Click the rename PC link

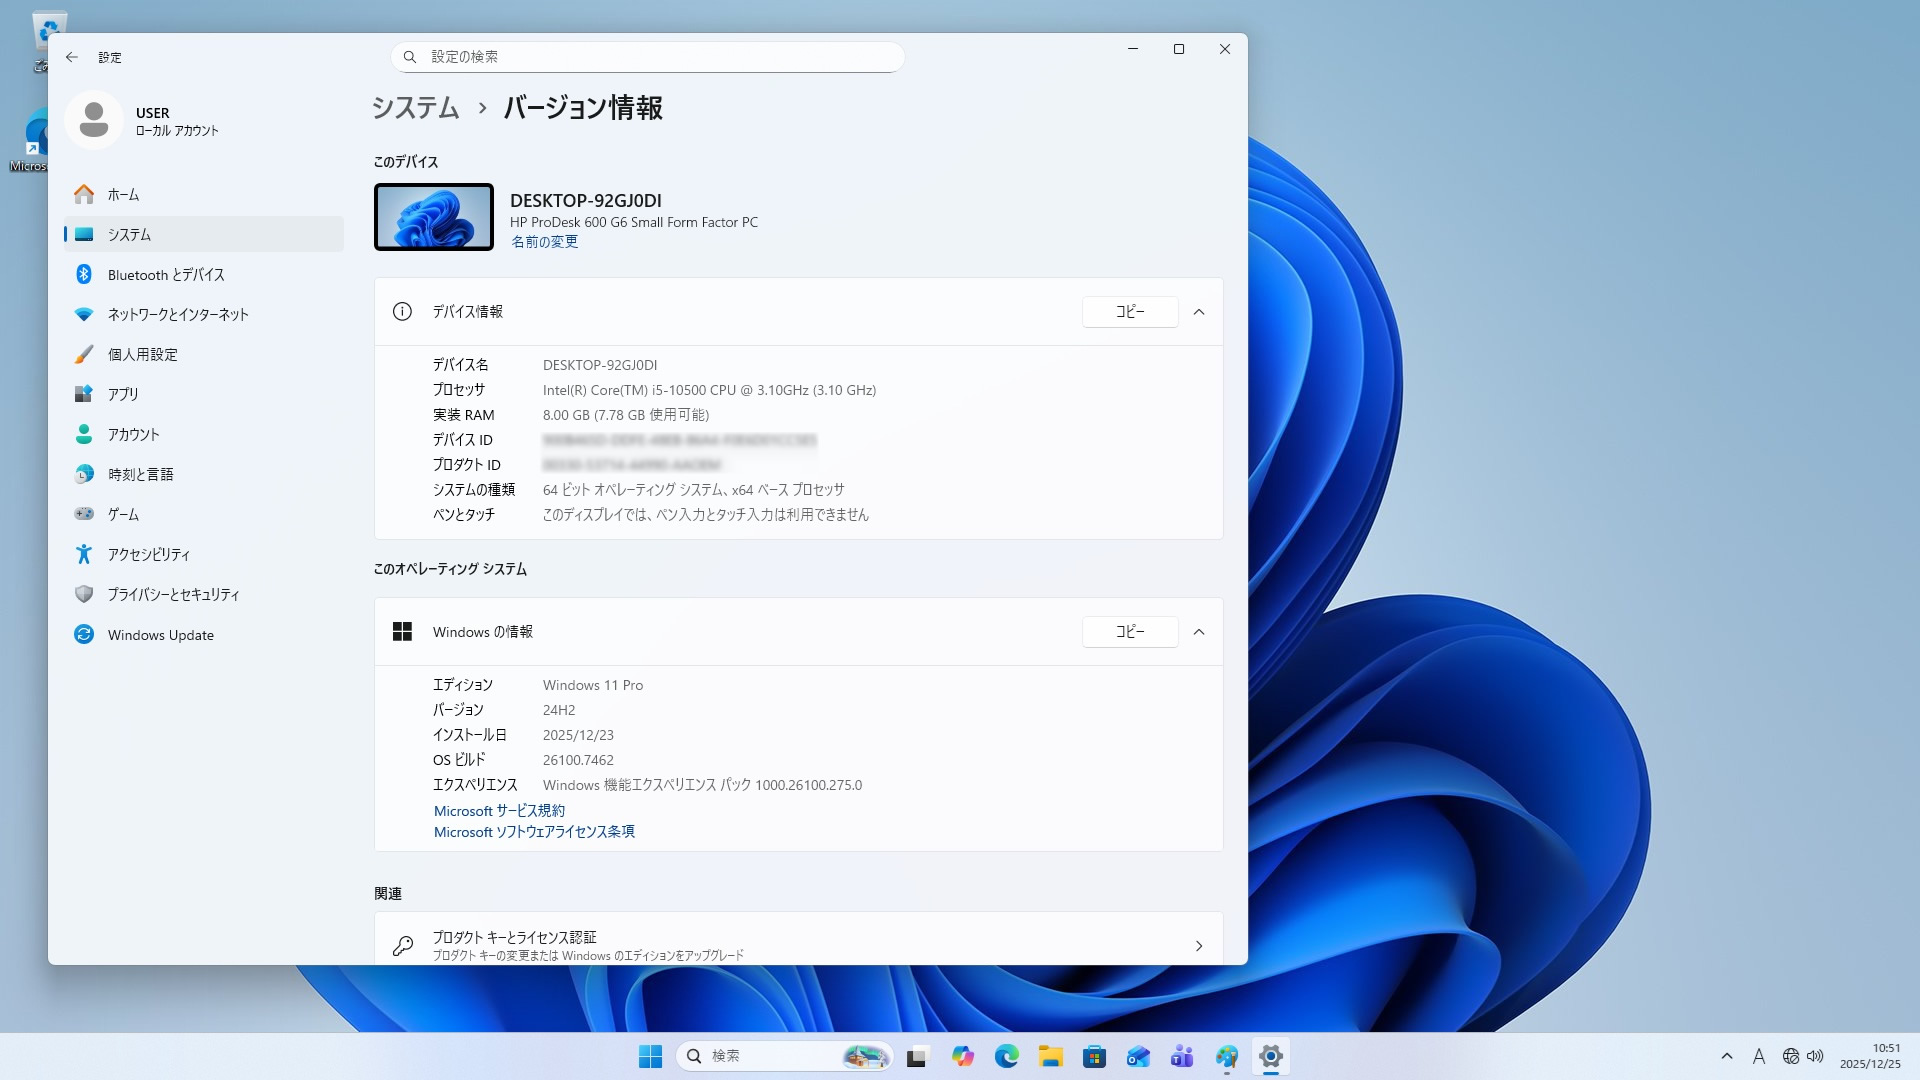pyautogui.click(x=544, y=242)
